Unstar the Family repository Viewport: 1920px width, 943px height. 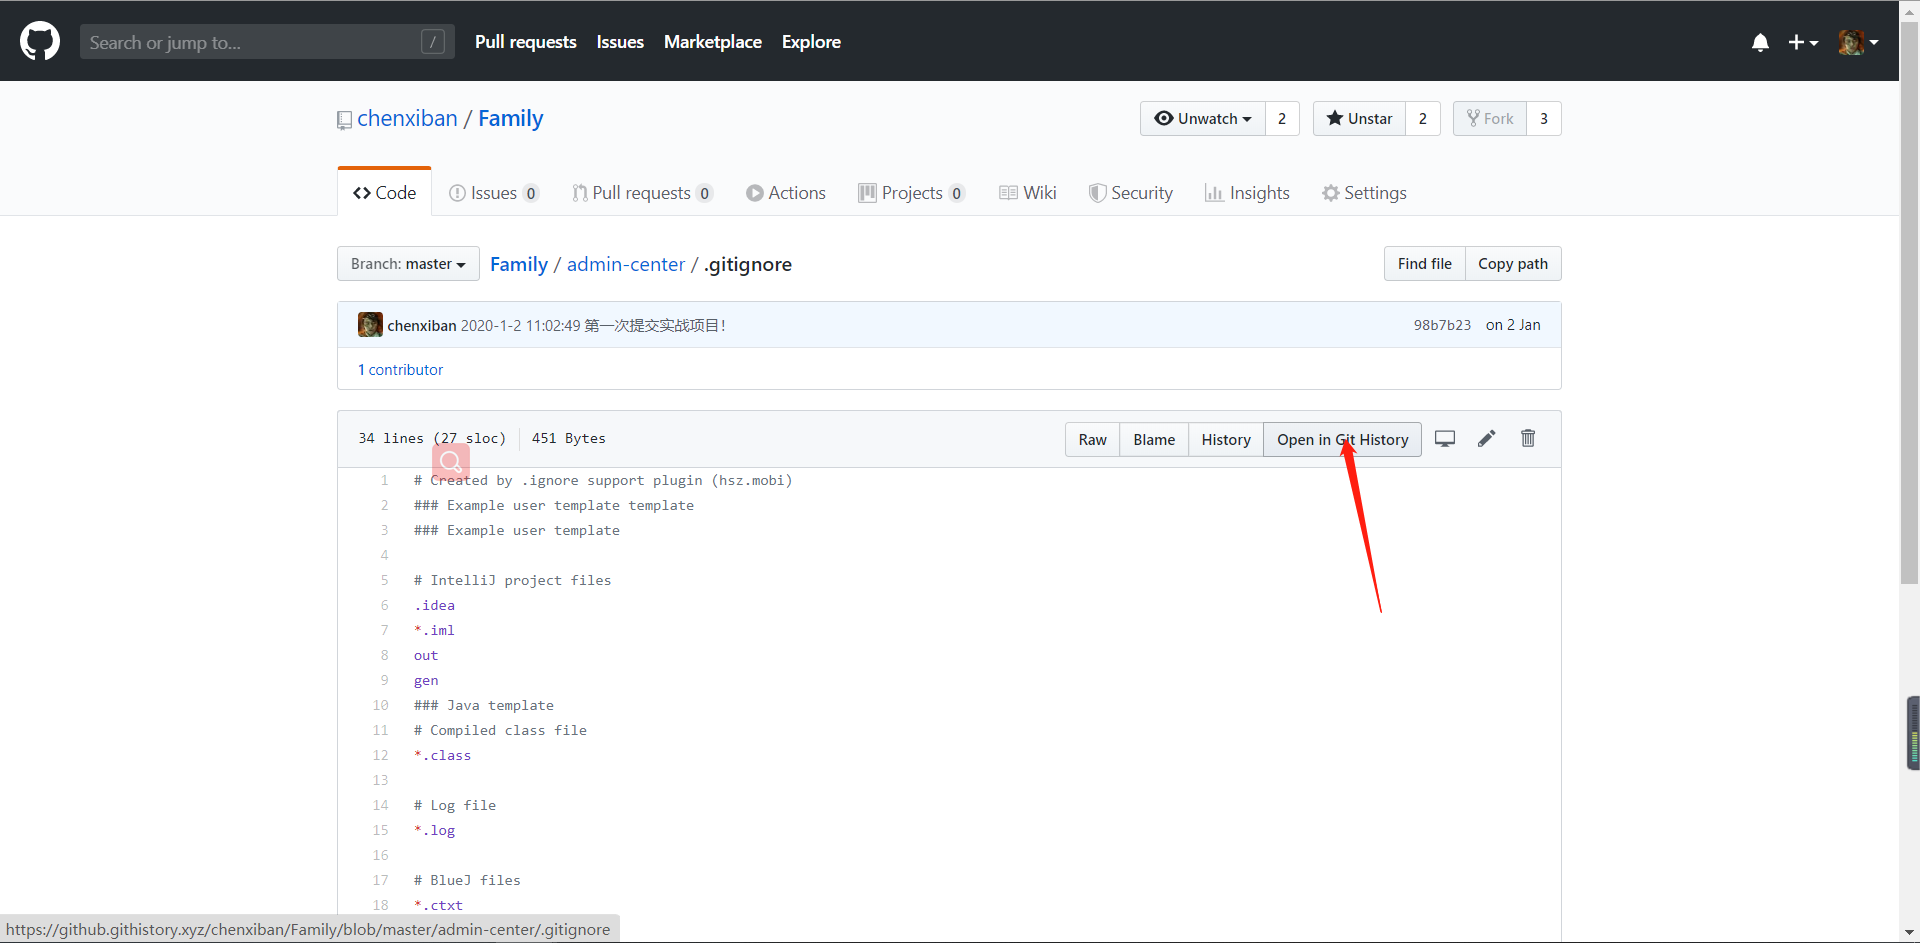coord(1358,118)
